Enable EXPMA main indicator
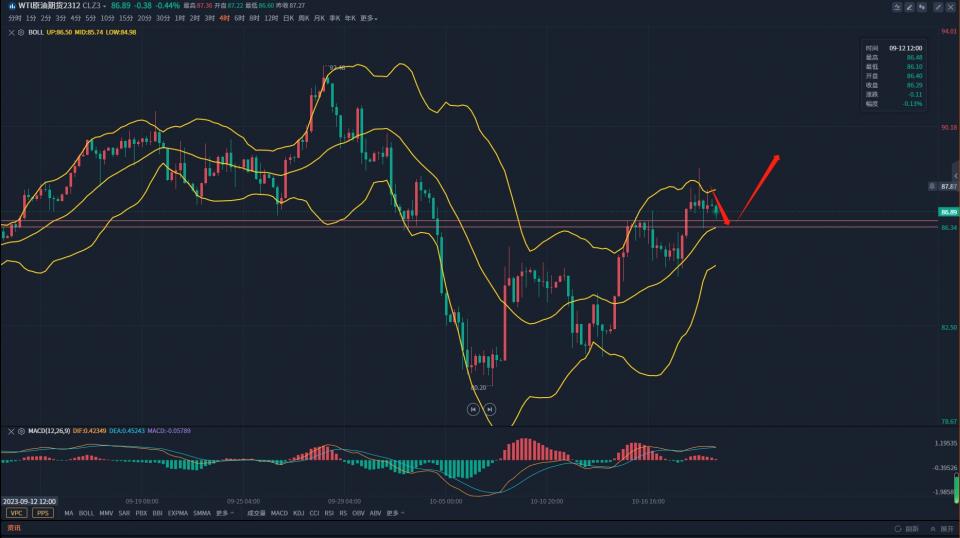This screenshot has width=960, height=538. point(178,513)
